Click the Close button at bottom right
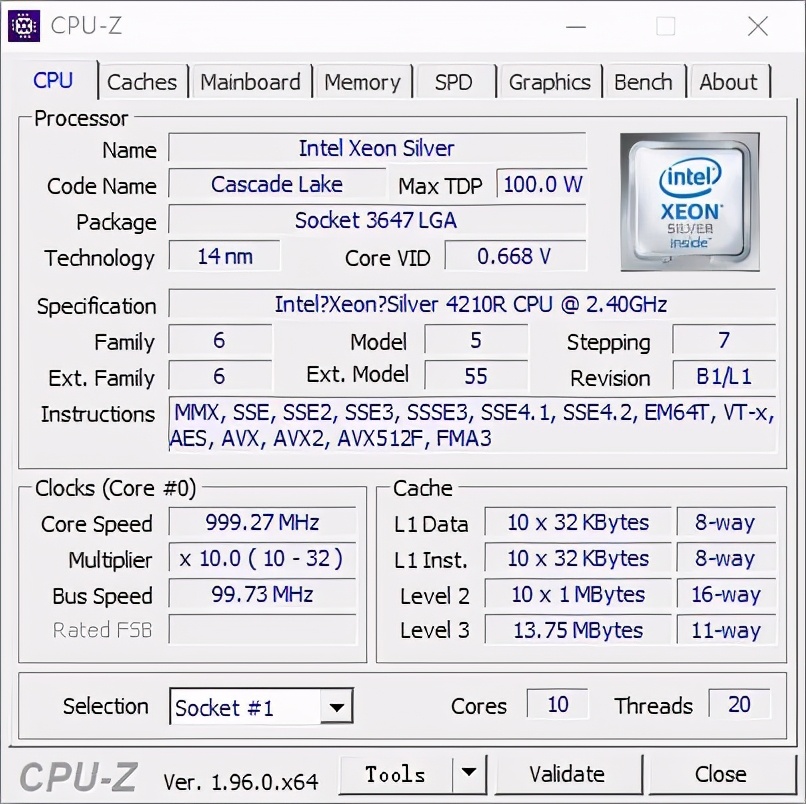806x804 pixels. click(721, 774)
